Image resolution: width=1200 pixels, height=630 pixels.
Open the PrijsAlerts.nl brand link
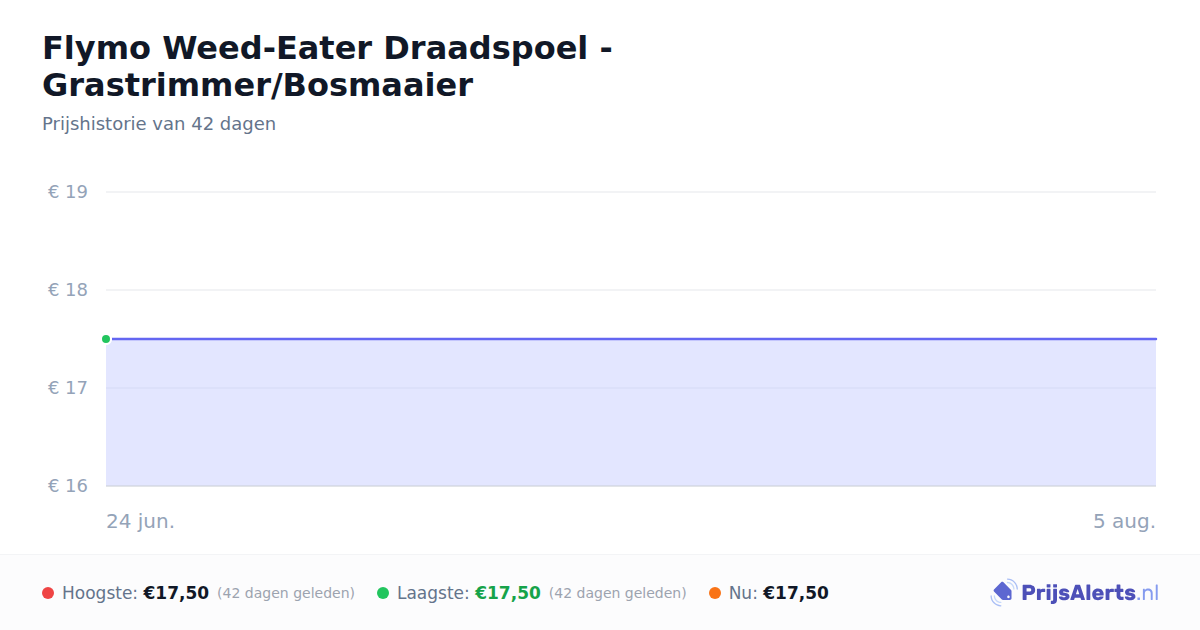click(x=1074, y=593)
